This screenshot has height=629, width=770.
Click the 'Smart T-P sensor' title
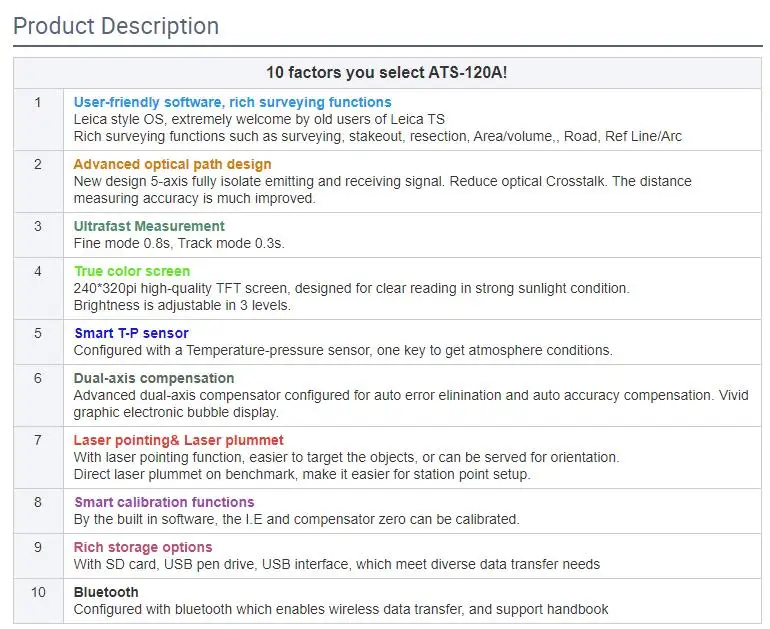pos(131,333)
